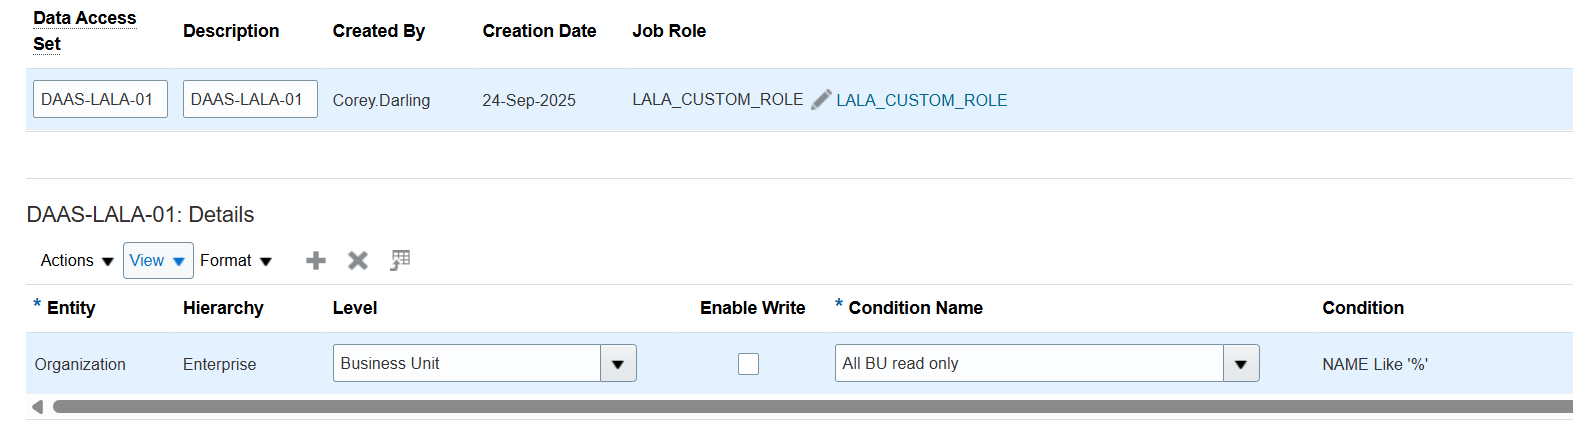
Task: Open the View menu
Action: pyautogui.click(x=158, y=261)
